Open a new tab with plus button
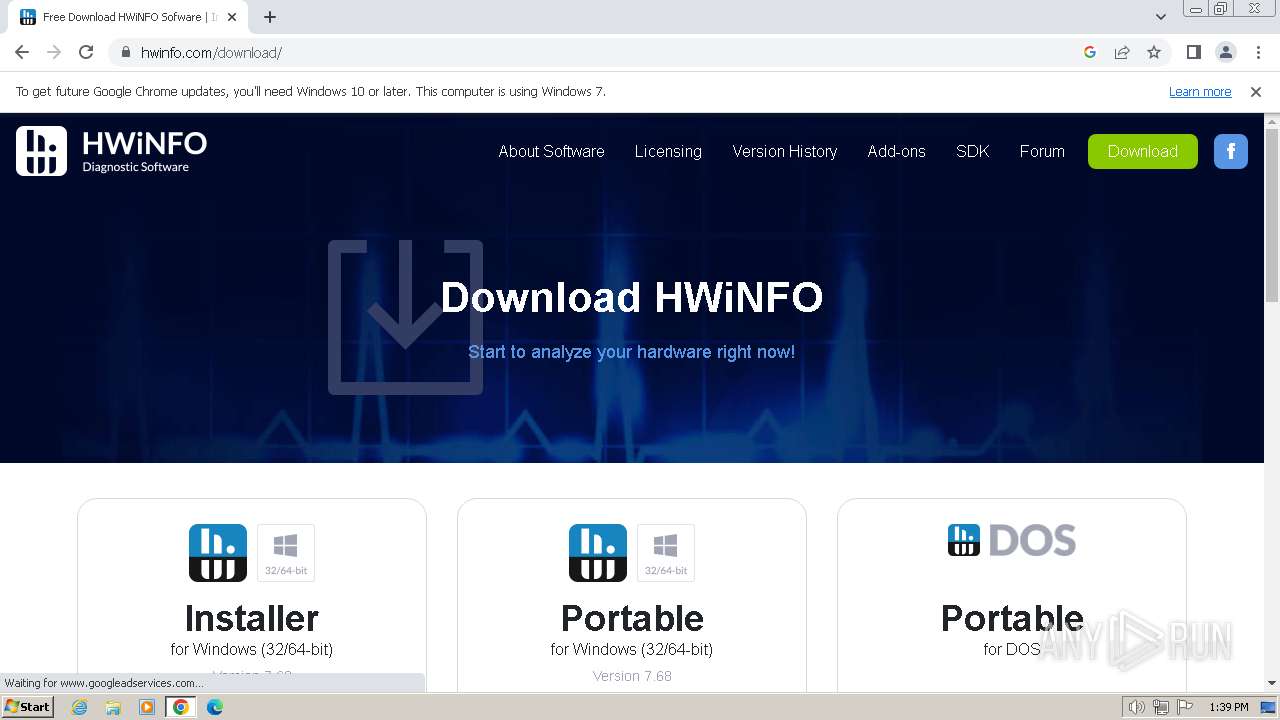 tap(269, 17)
